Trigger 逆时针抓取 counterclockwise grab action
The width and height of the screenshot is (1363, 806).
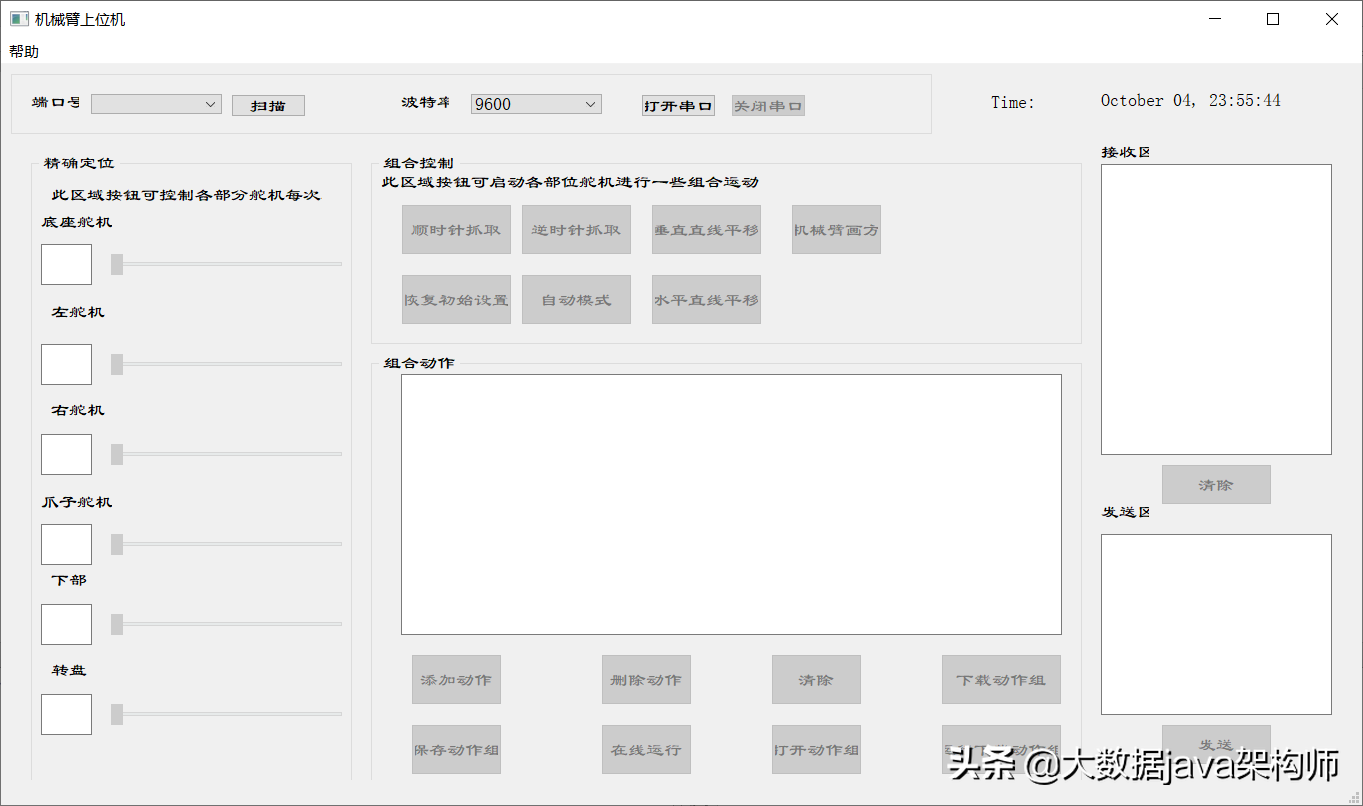576,229
